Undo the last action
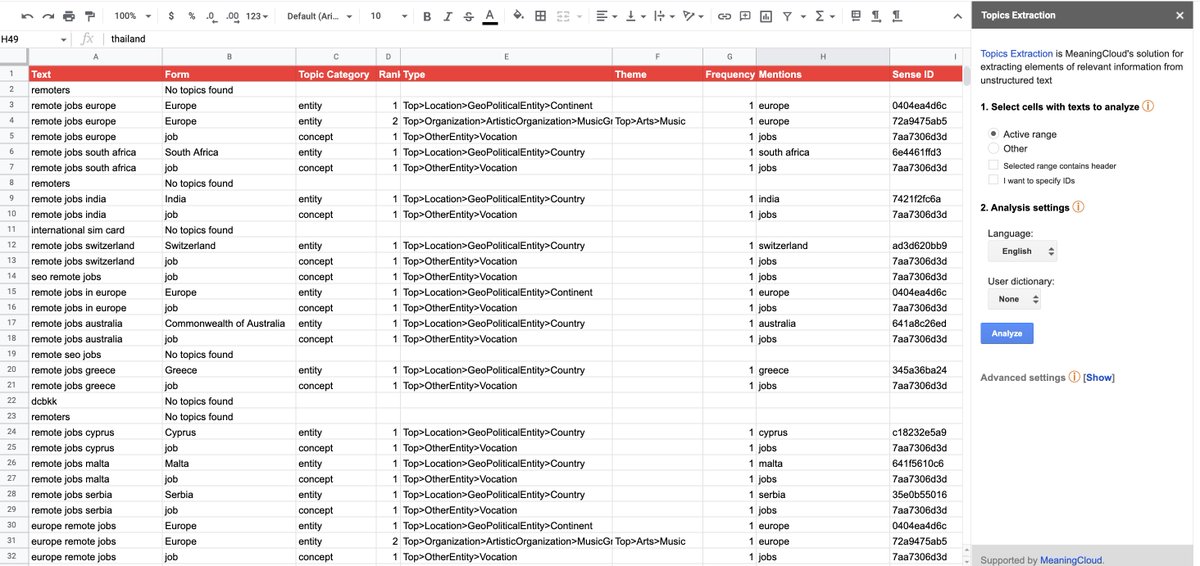 [27, 16]
